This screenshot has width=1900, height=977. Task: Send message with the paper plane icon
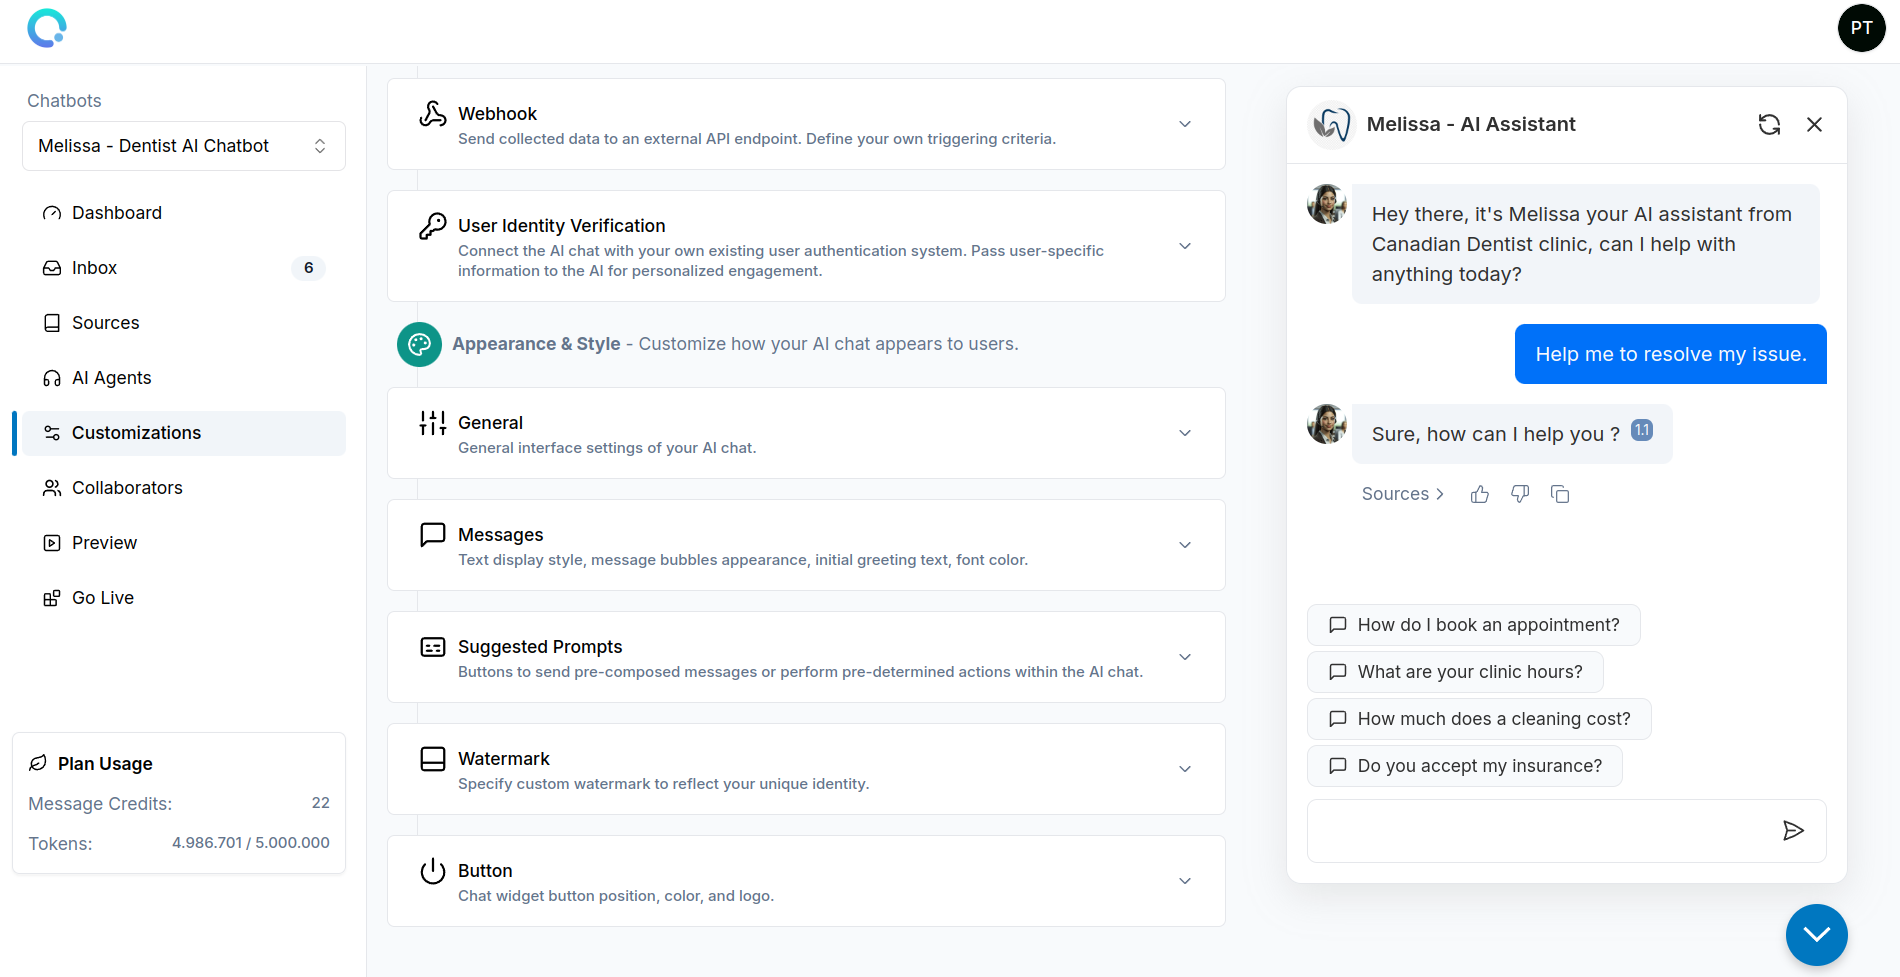(x=1793, y=831)
